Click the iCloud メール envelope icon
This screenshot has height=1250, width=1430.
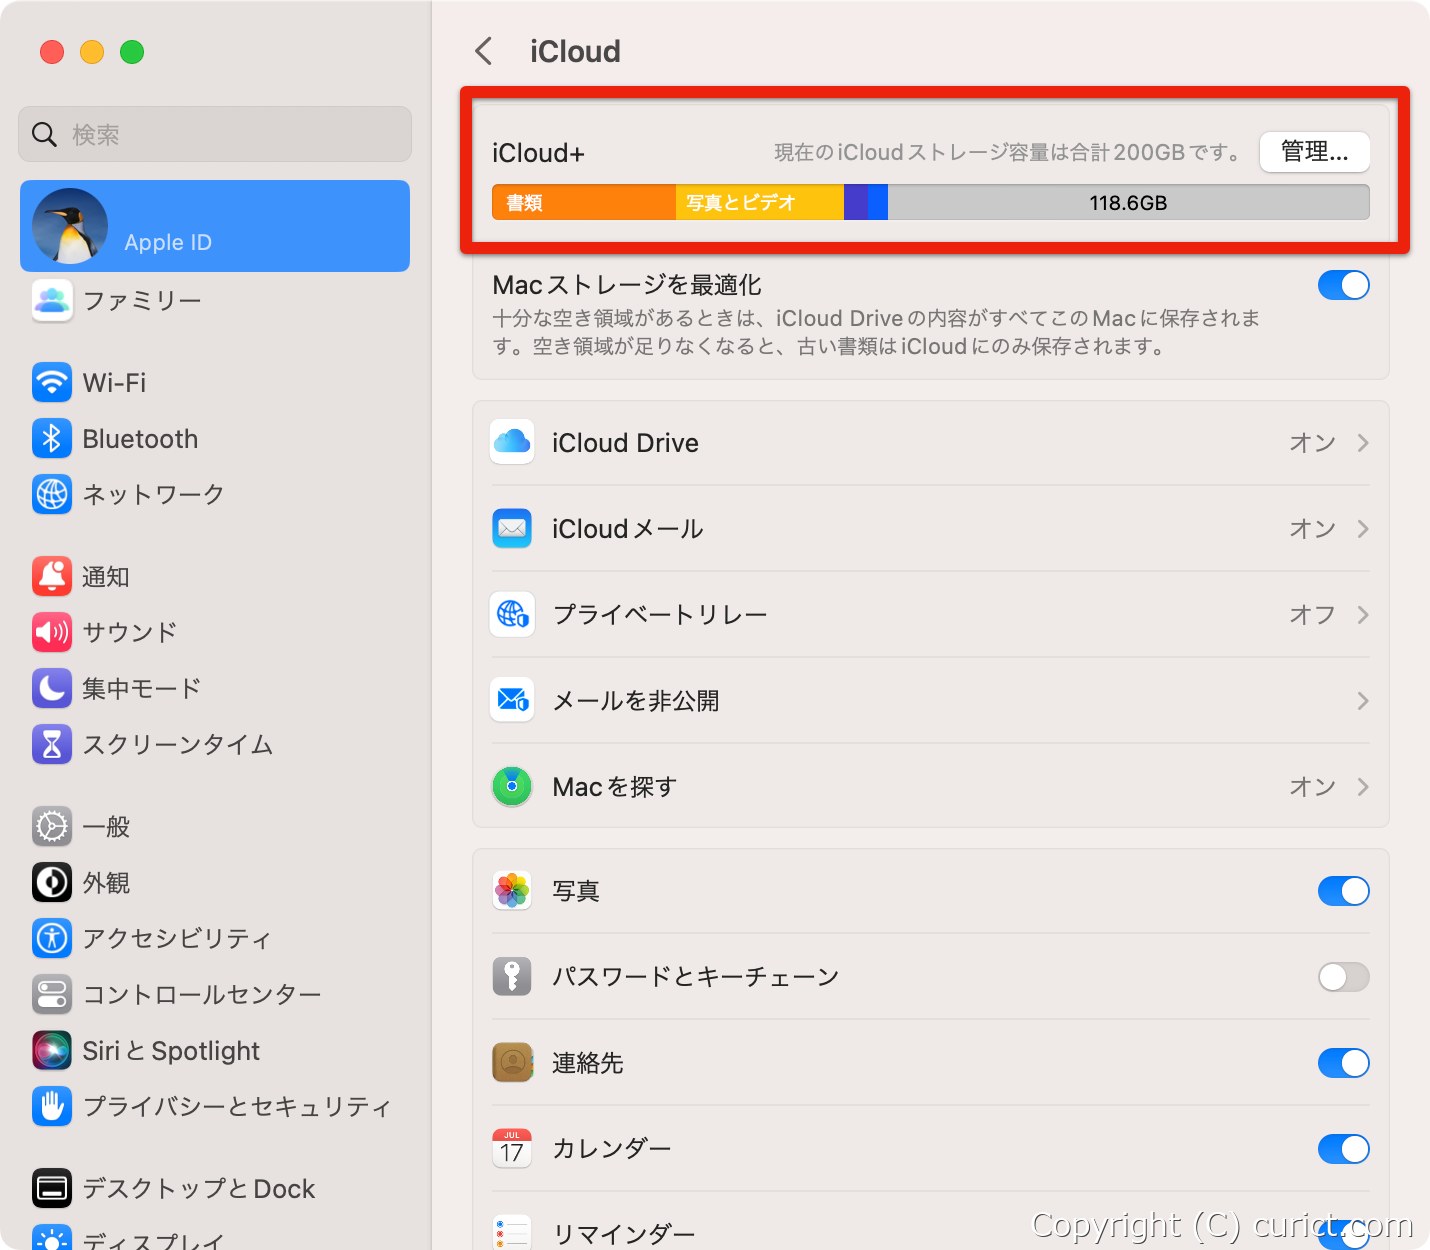coord(512,528)
